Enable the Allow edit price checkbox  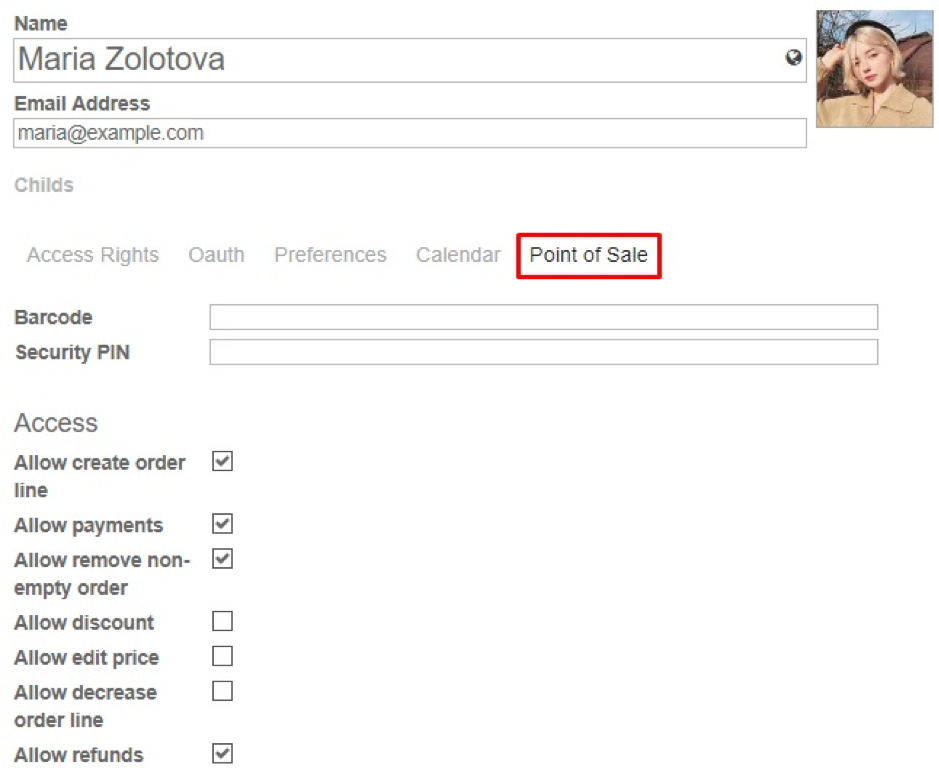pyautogui.click(x=222, y=656)
